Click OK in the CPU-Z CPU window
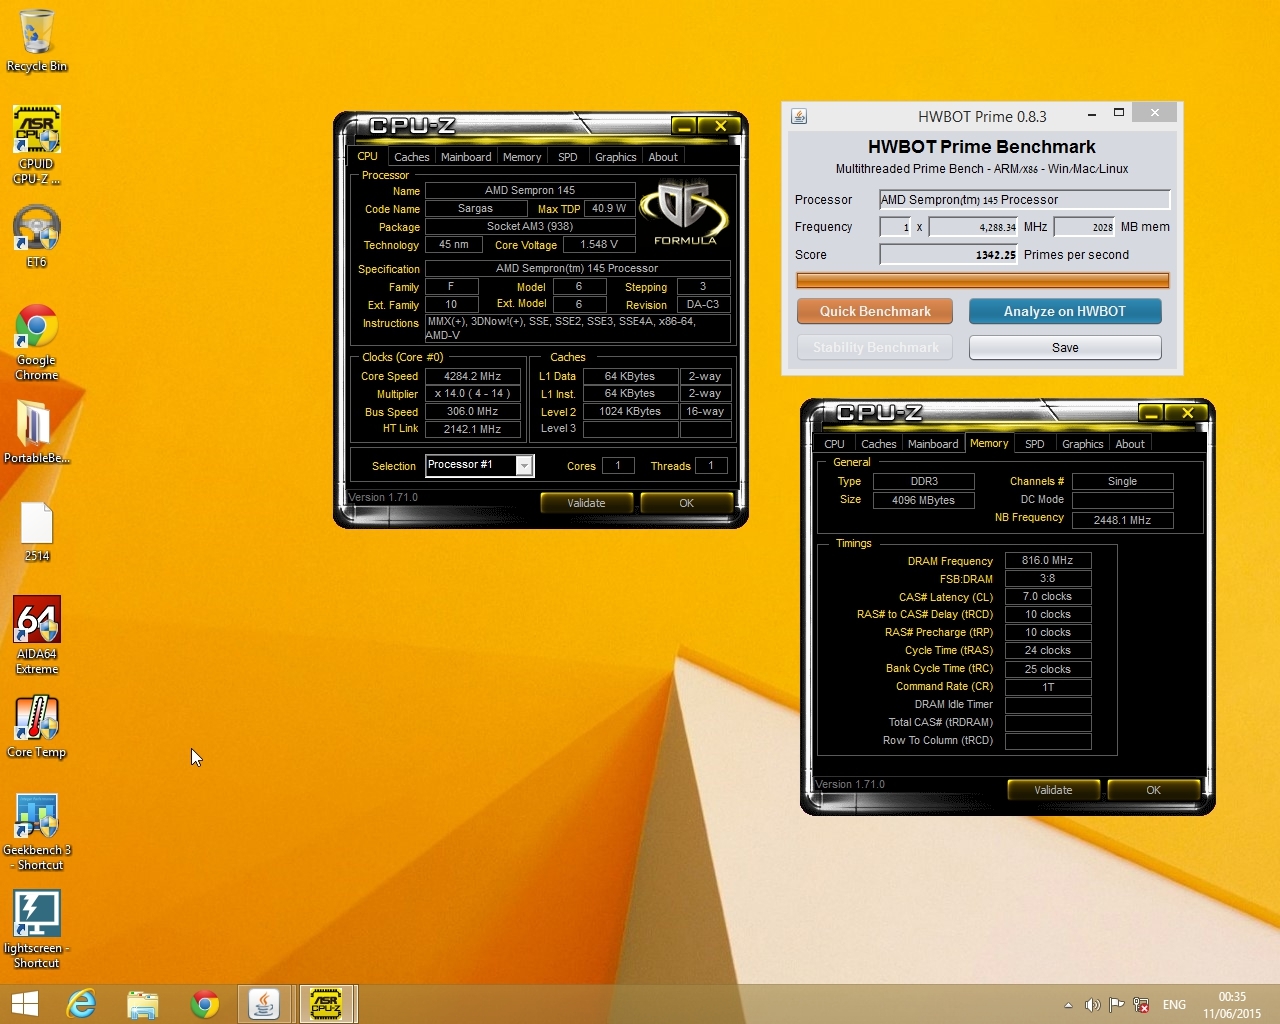Image resolution: width=1280 pixels, height=1024 pixels. (x=686, y=503)
